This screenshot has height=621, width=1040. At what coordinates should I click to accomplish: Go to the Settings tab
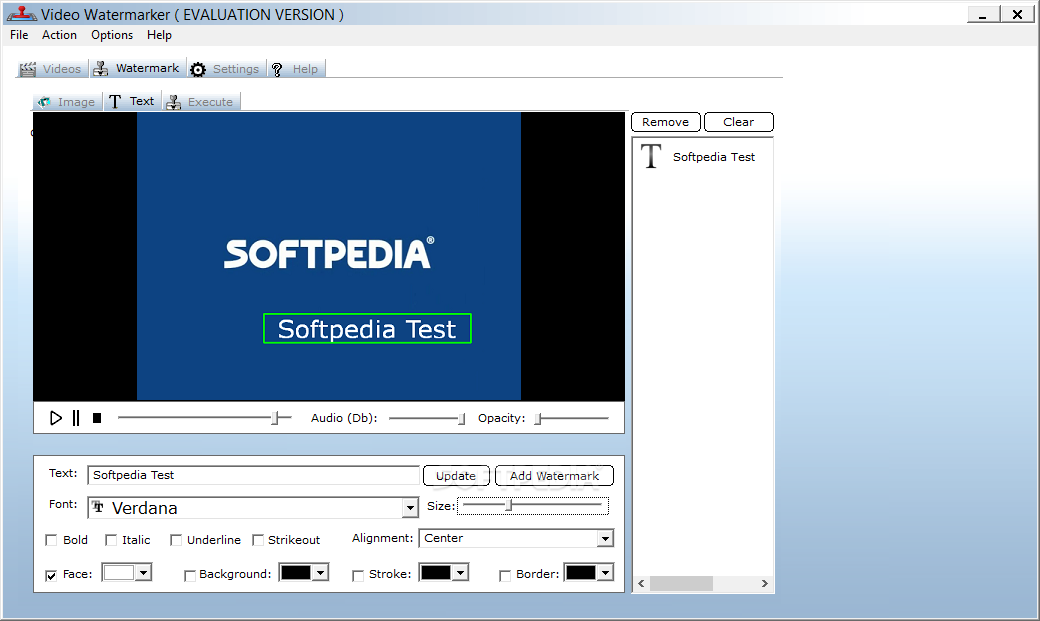click(226, 69)
